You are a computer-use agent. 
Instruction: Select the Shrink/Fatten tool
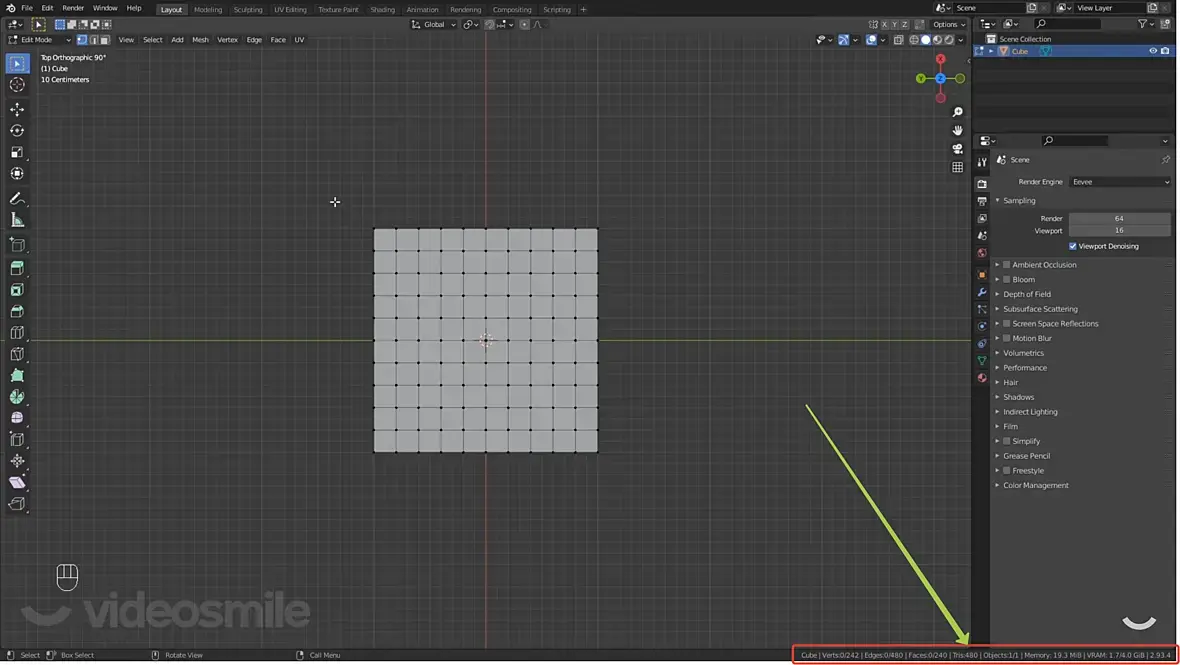[x=17, y=460]
